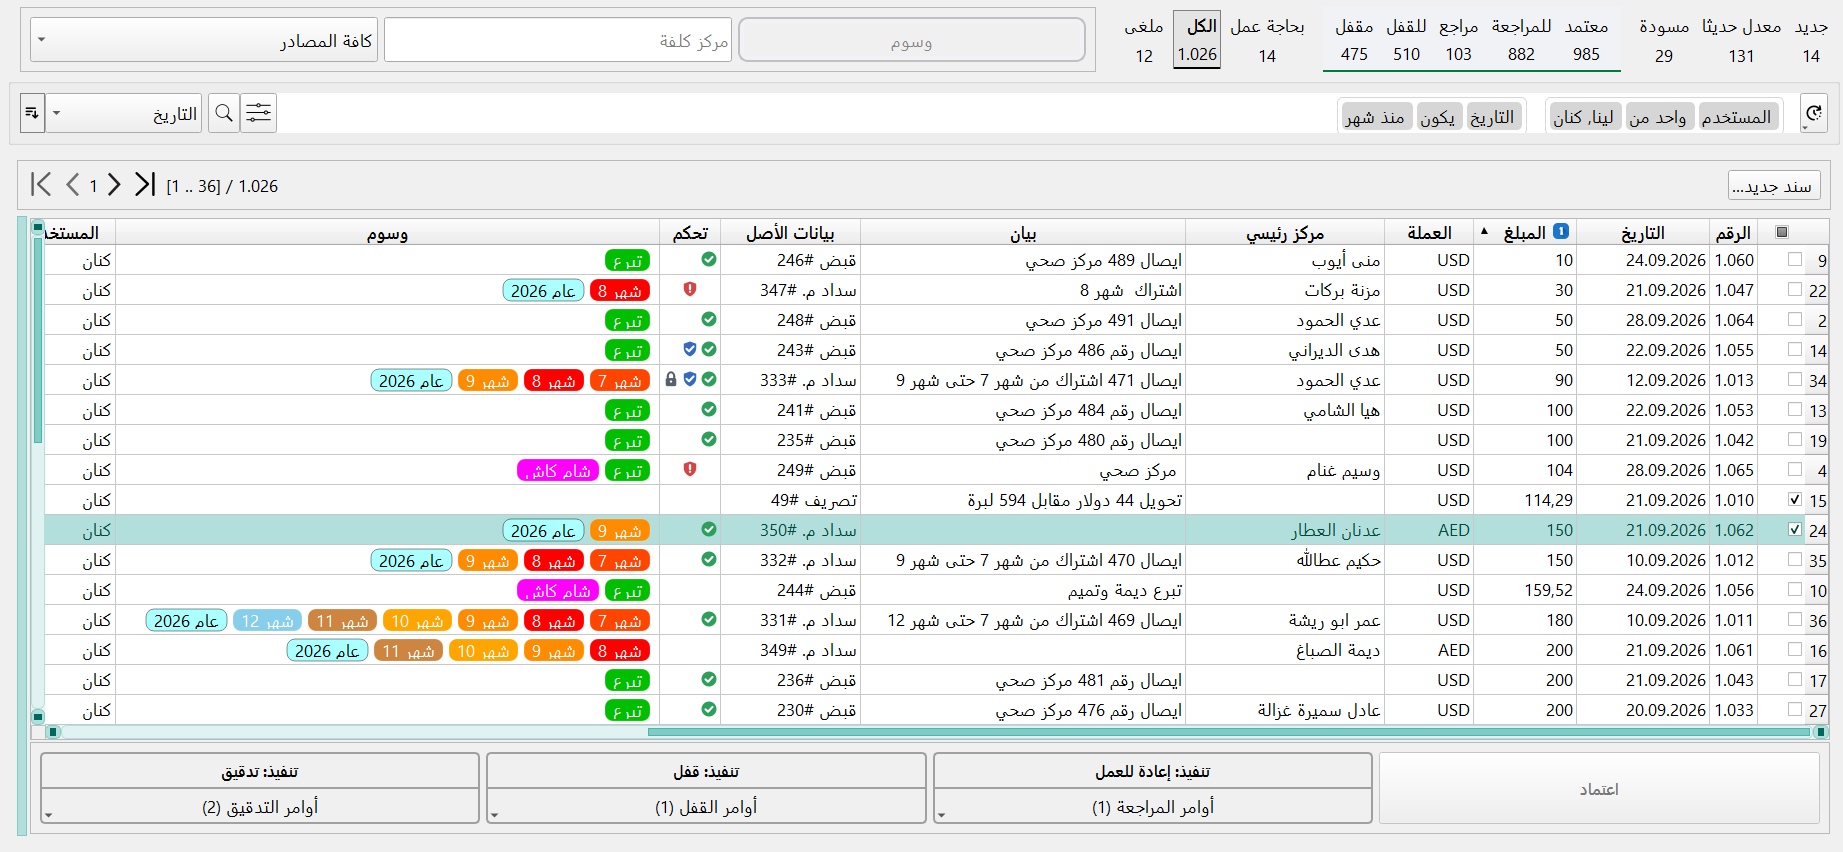The height and width of the screenshot is (852, 1843).
Task: Open the التاريخ sort dropdown
Action: [125, 114]
